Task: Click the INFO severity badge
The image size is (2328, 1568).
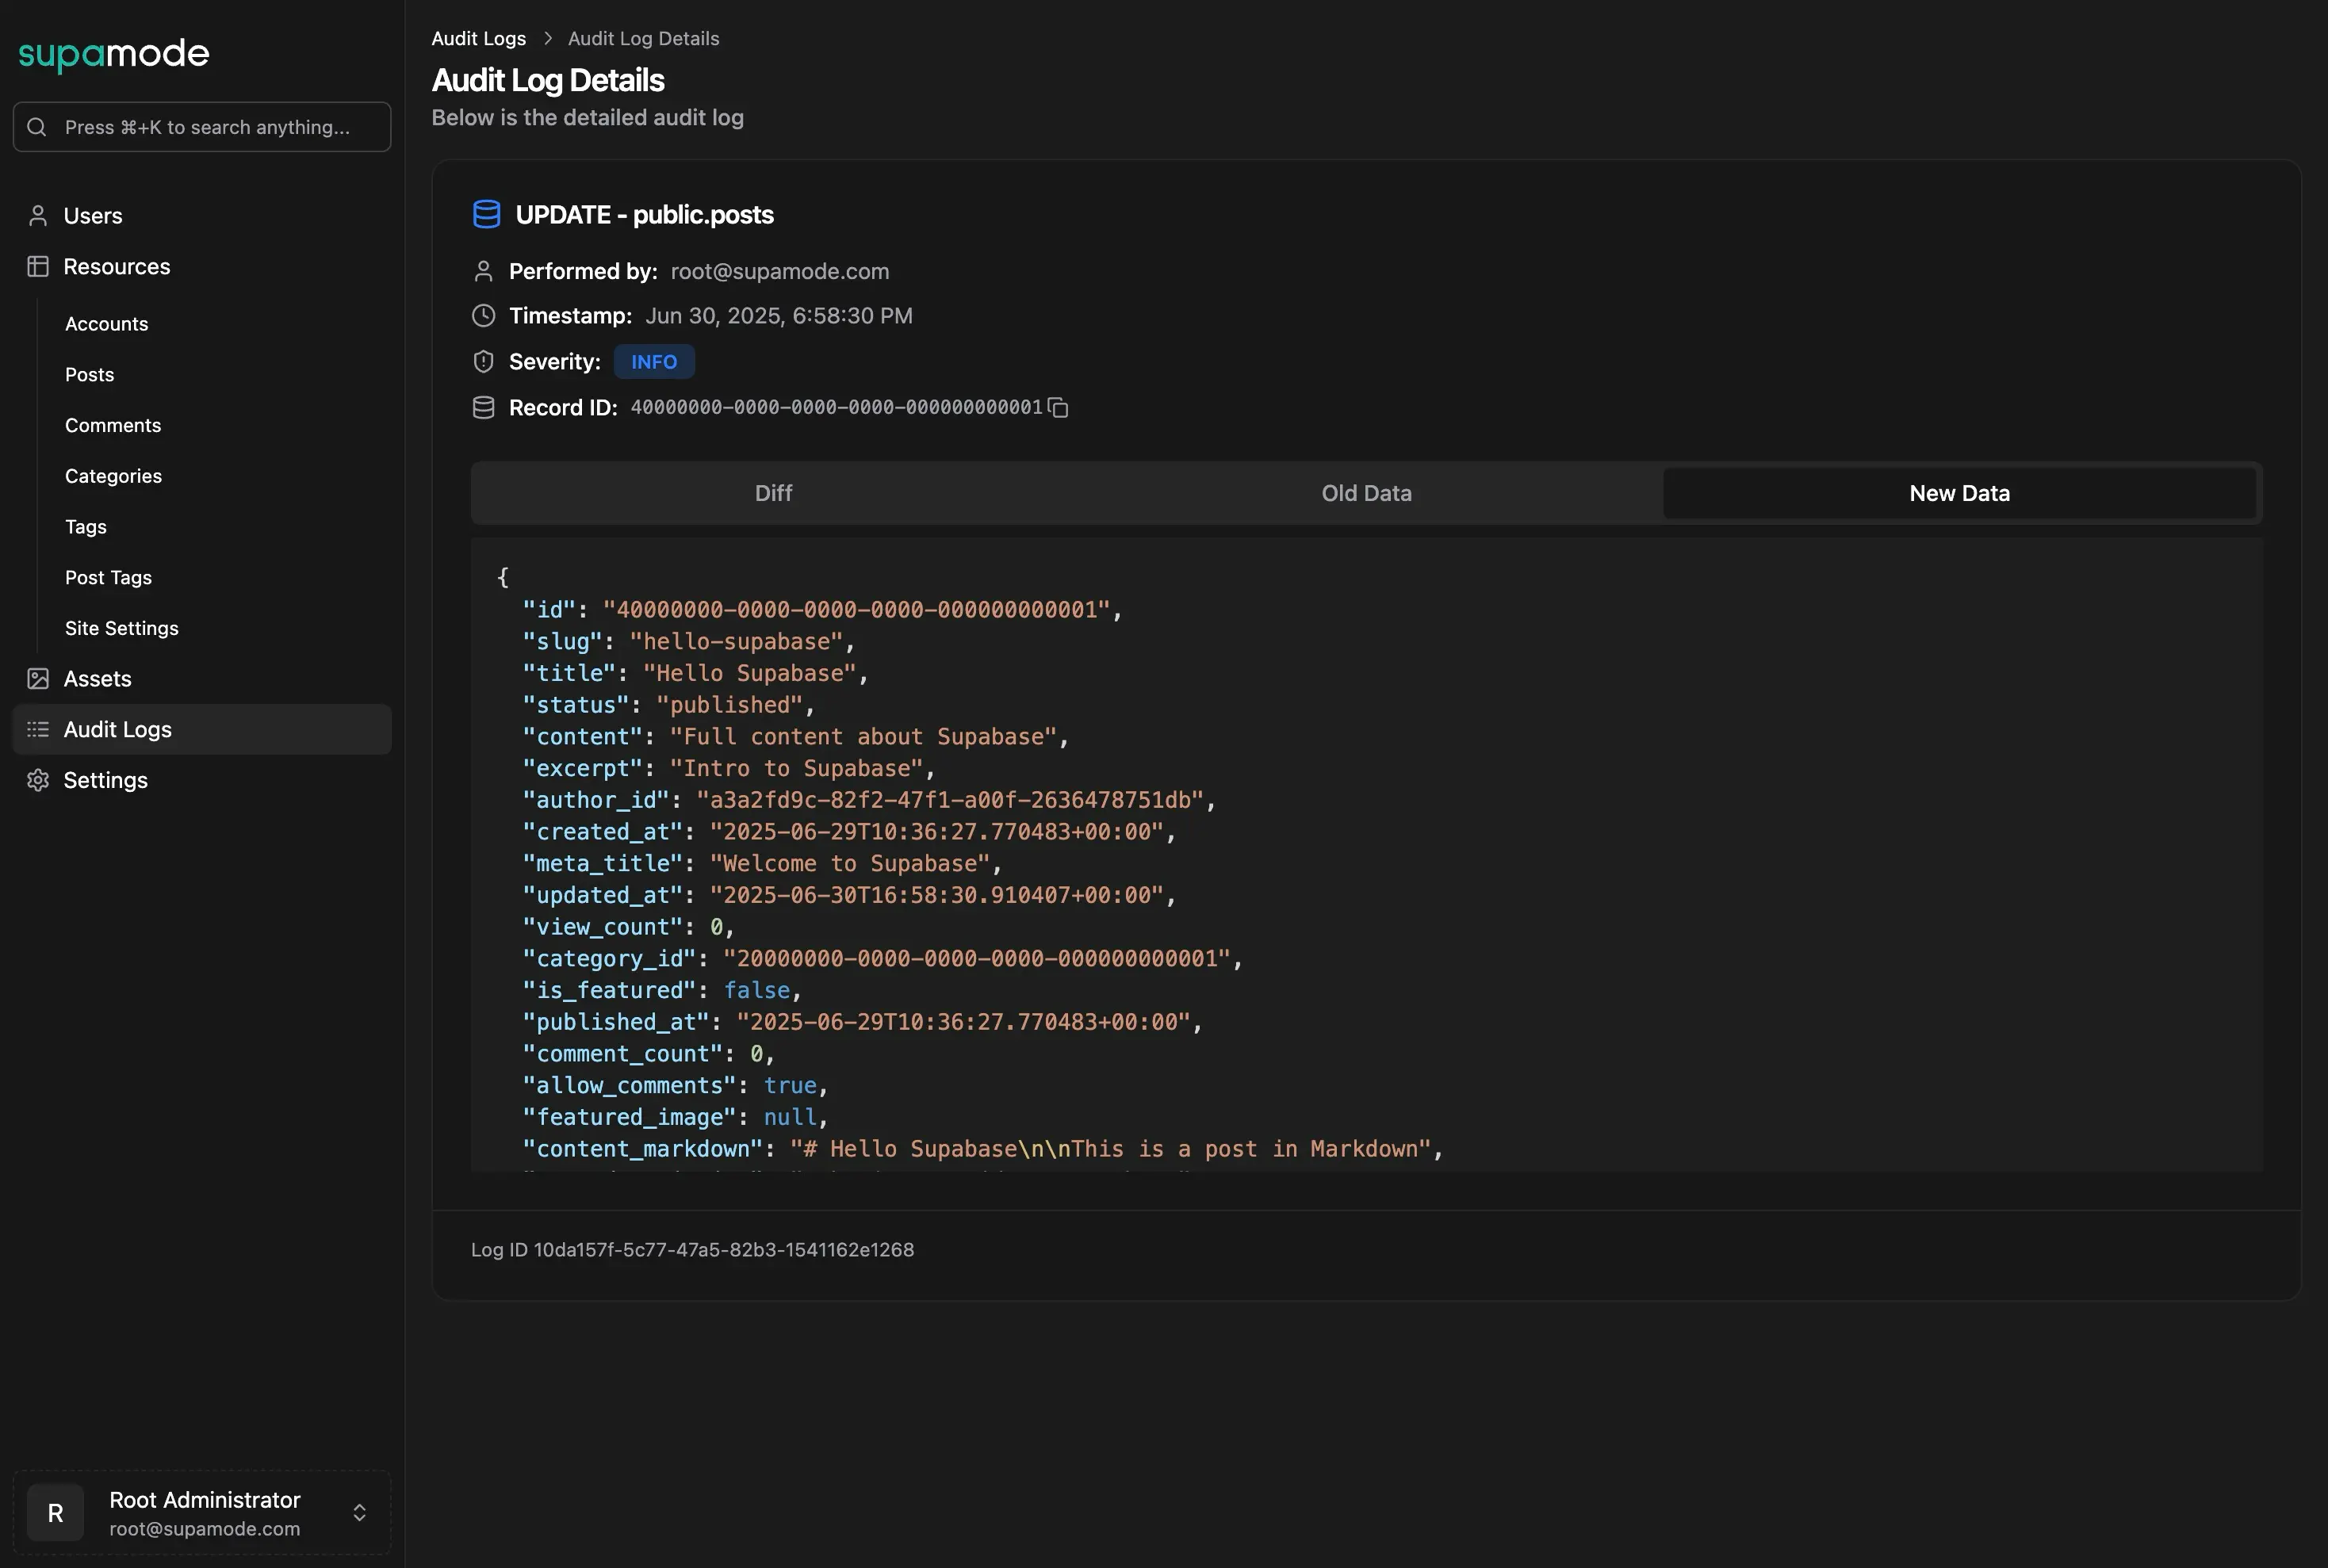Action: [653, 361]
